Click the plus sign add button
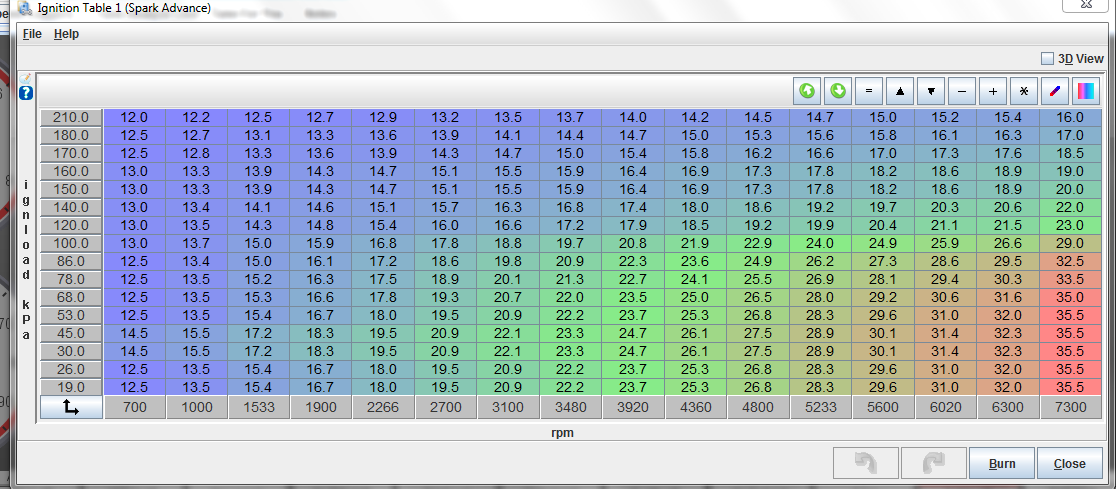1116x489 pixels. tap(993, 91)
